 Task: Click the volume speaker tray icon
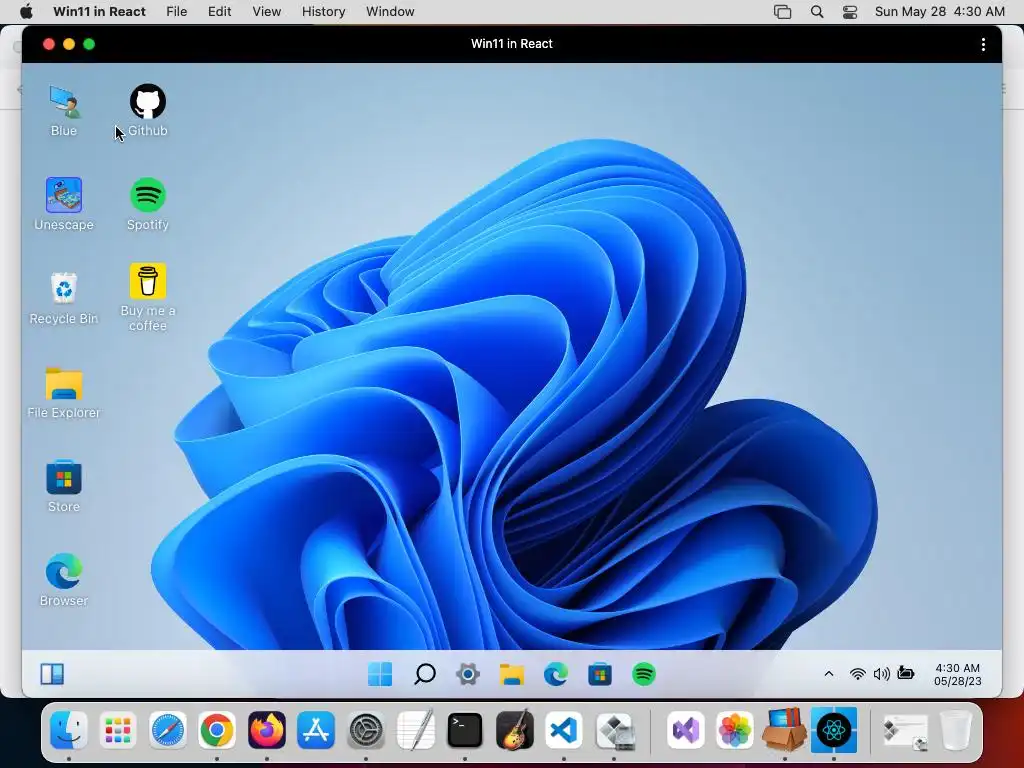pos(882,674)
